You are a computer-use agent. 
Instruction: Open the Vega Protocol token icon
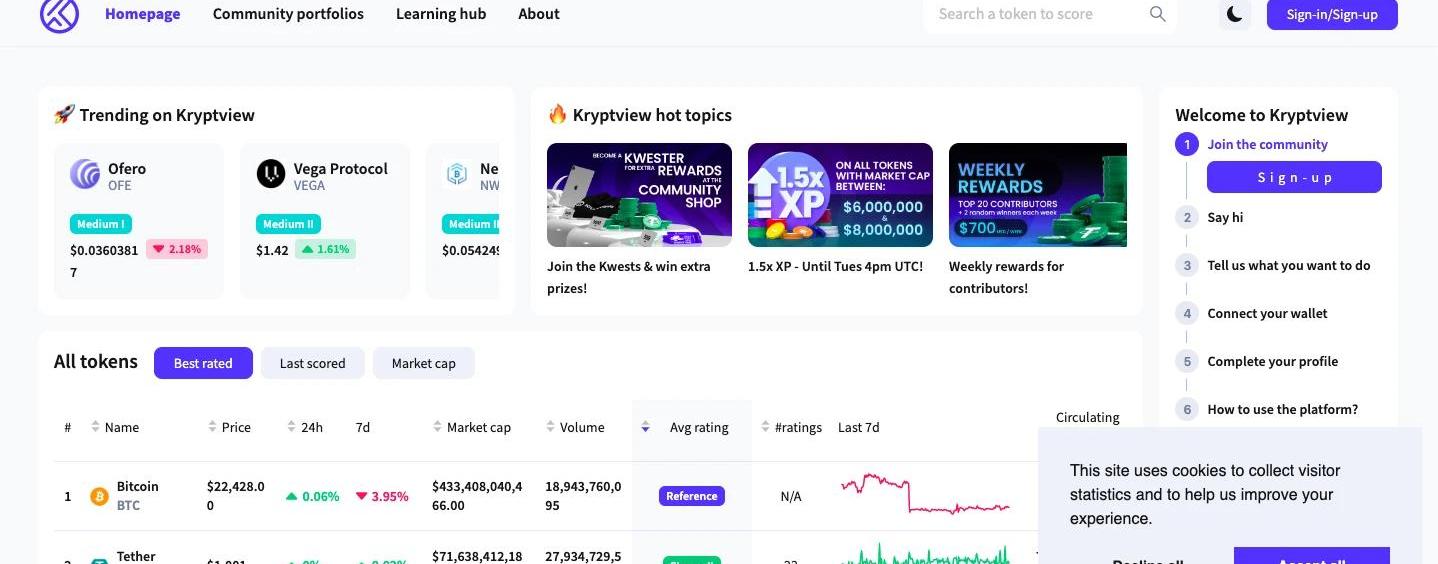click(x=271, y=174)
